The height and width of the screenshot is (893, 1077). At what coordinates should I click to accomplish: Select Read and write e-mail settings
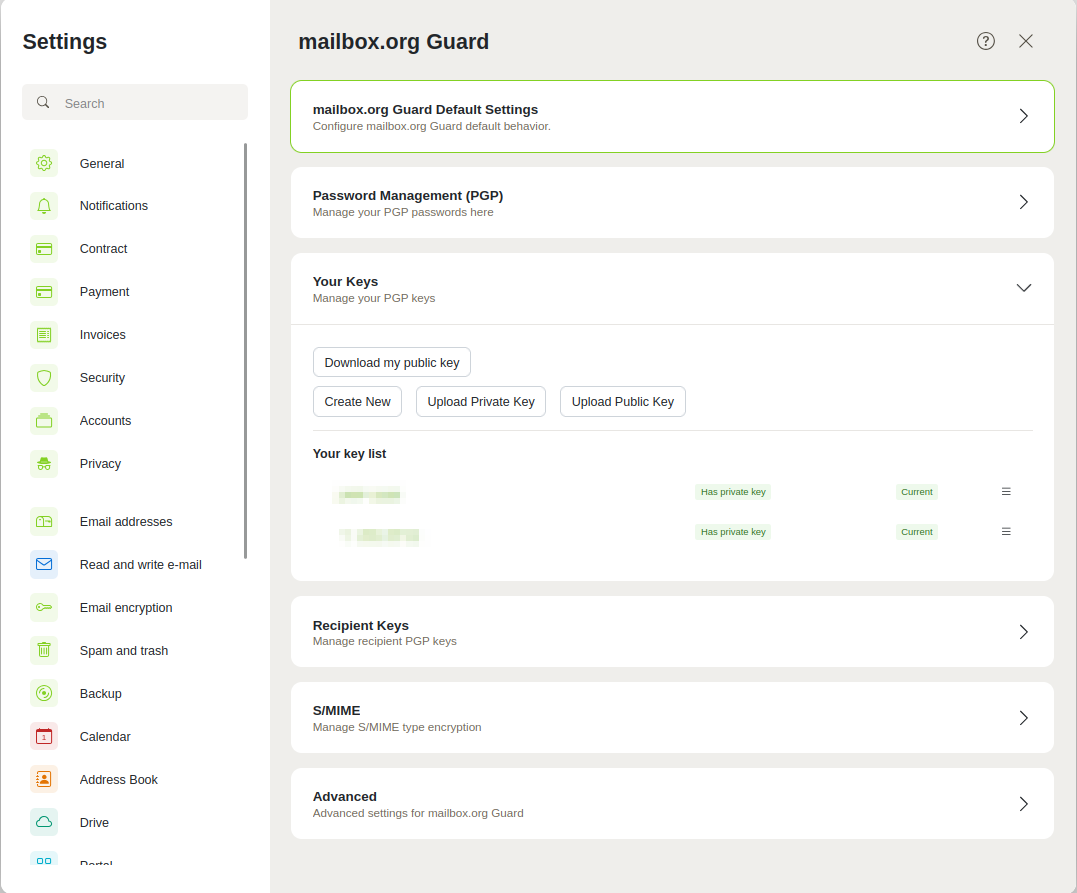pyautogui.click(x=135, y=565)
